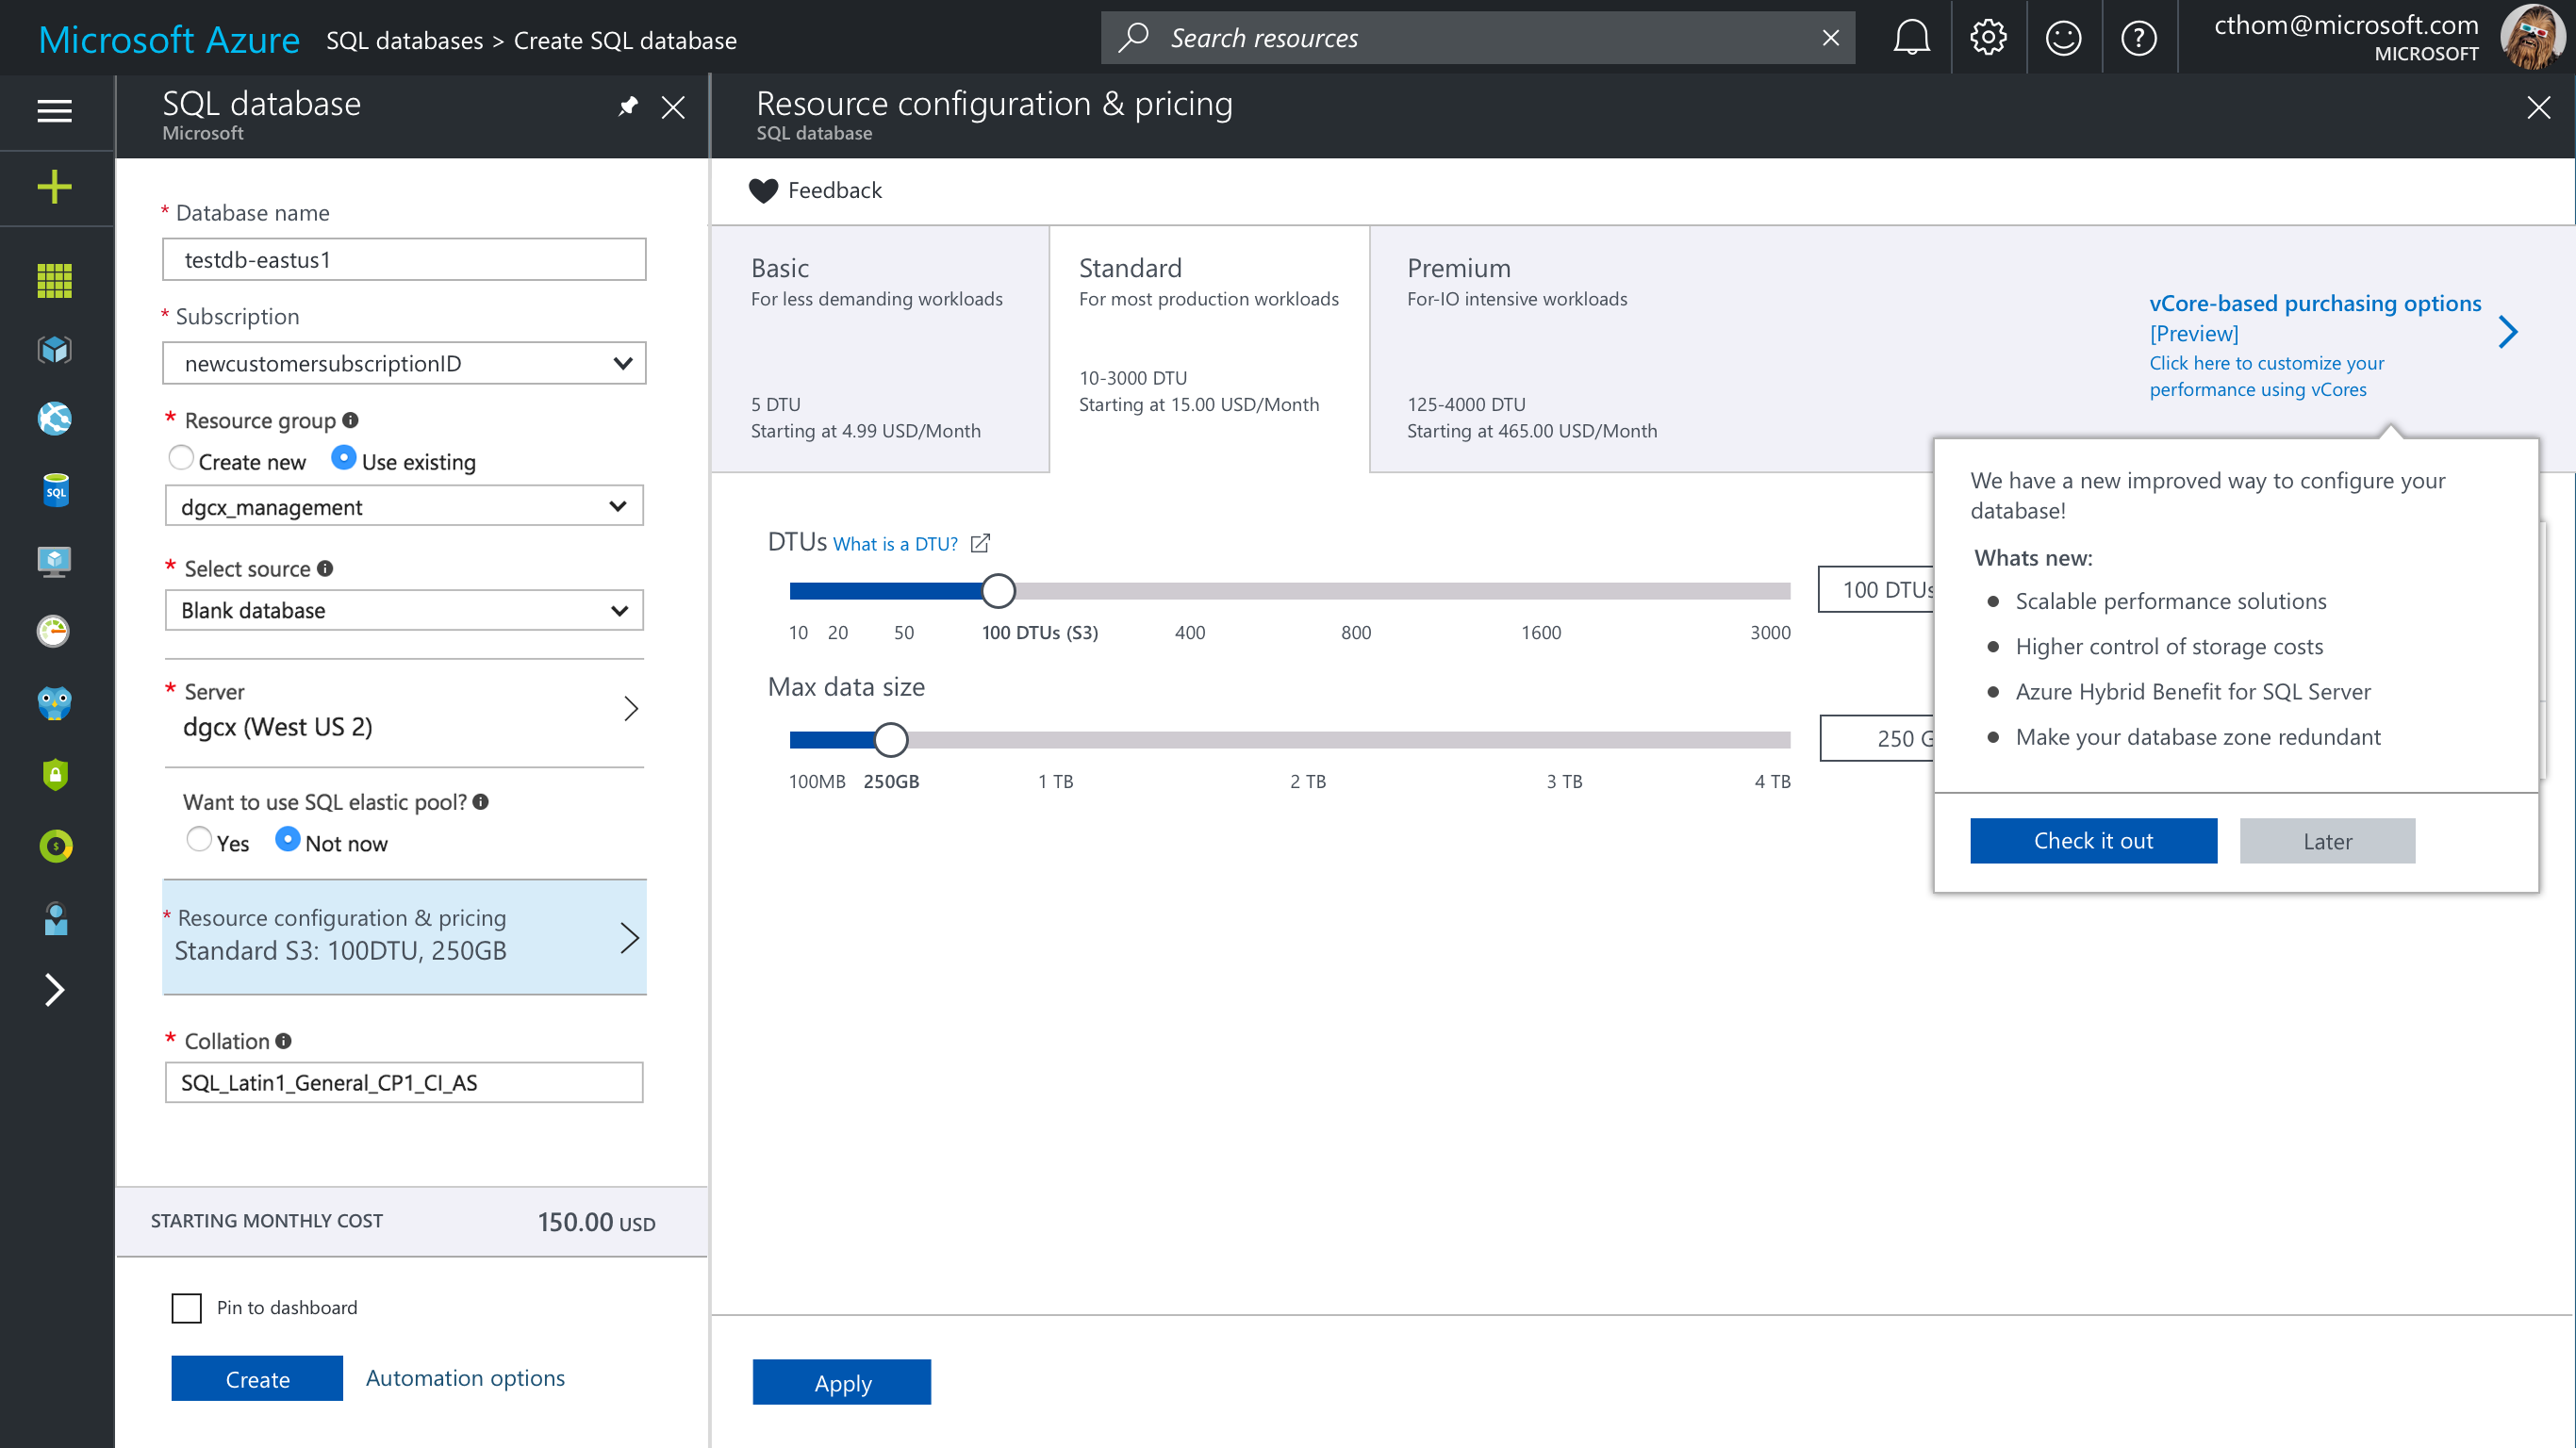Click the 400 mark on DTU slider

[x=1190, y=632]
